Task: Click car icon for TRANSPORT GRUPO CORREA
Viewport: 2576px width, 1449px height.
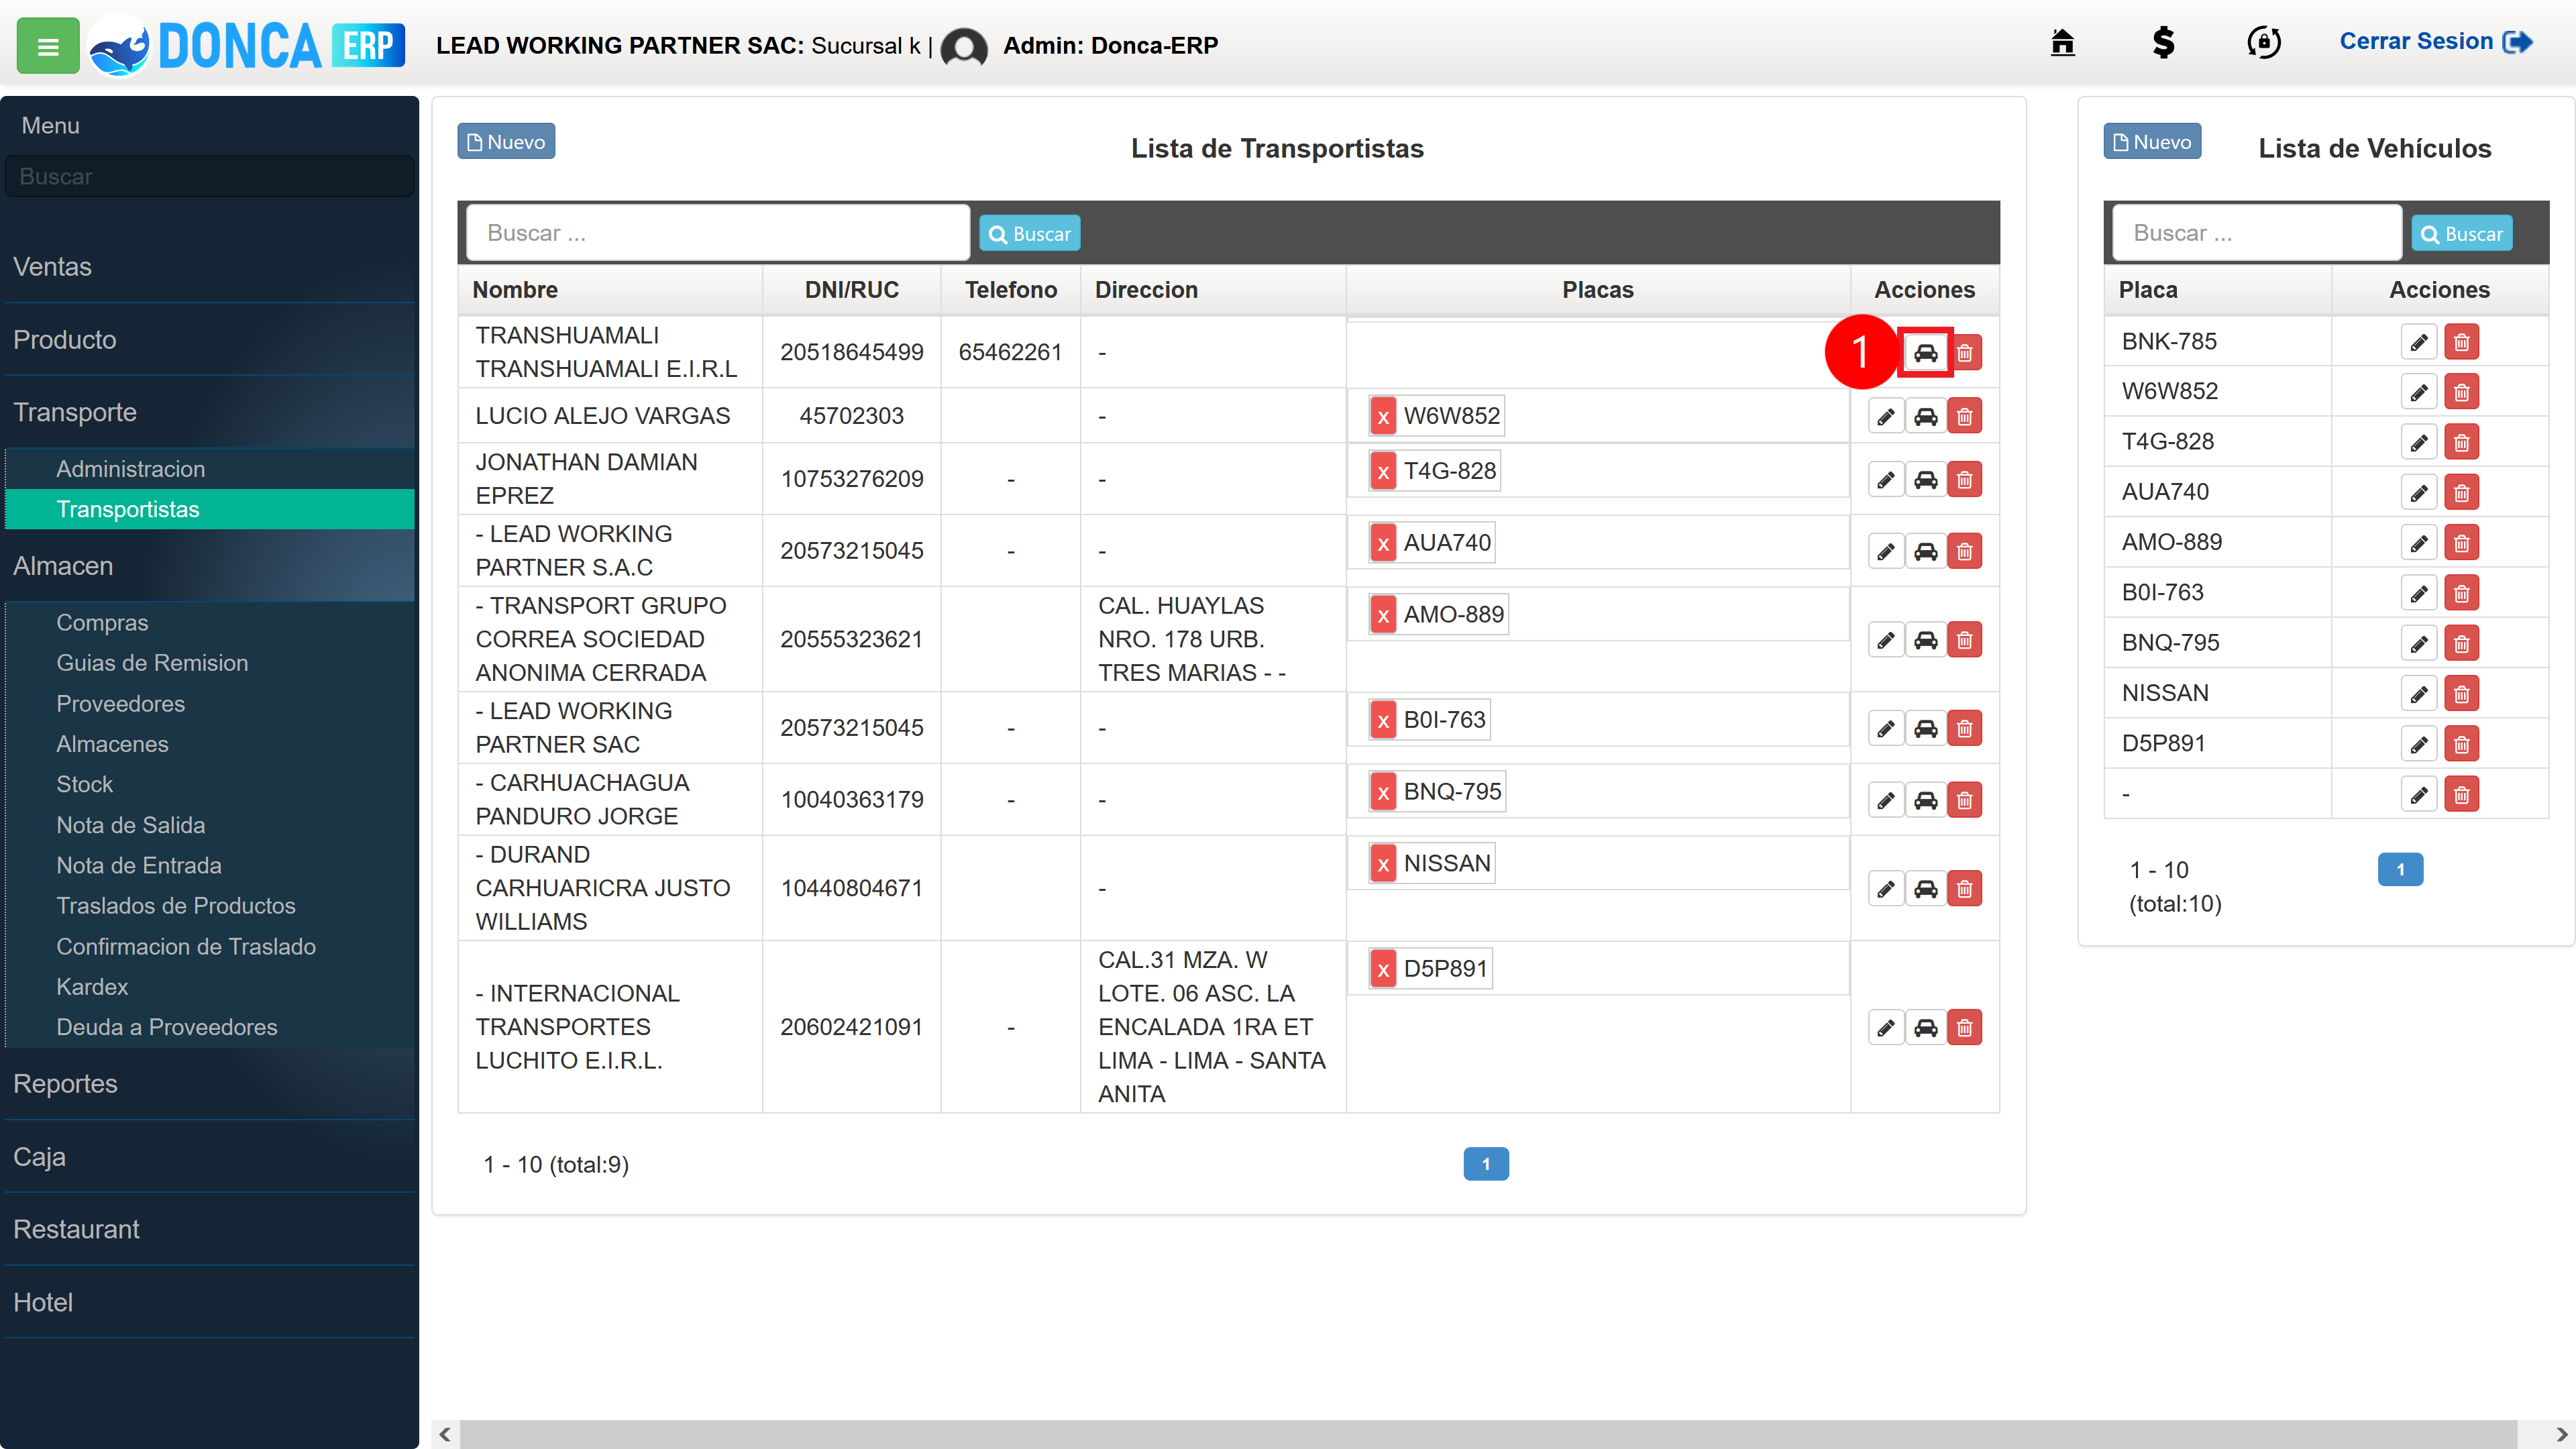Action: tap(1925, 640)
